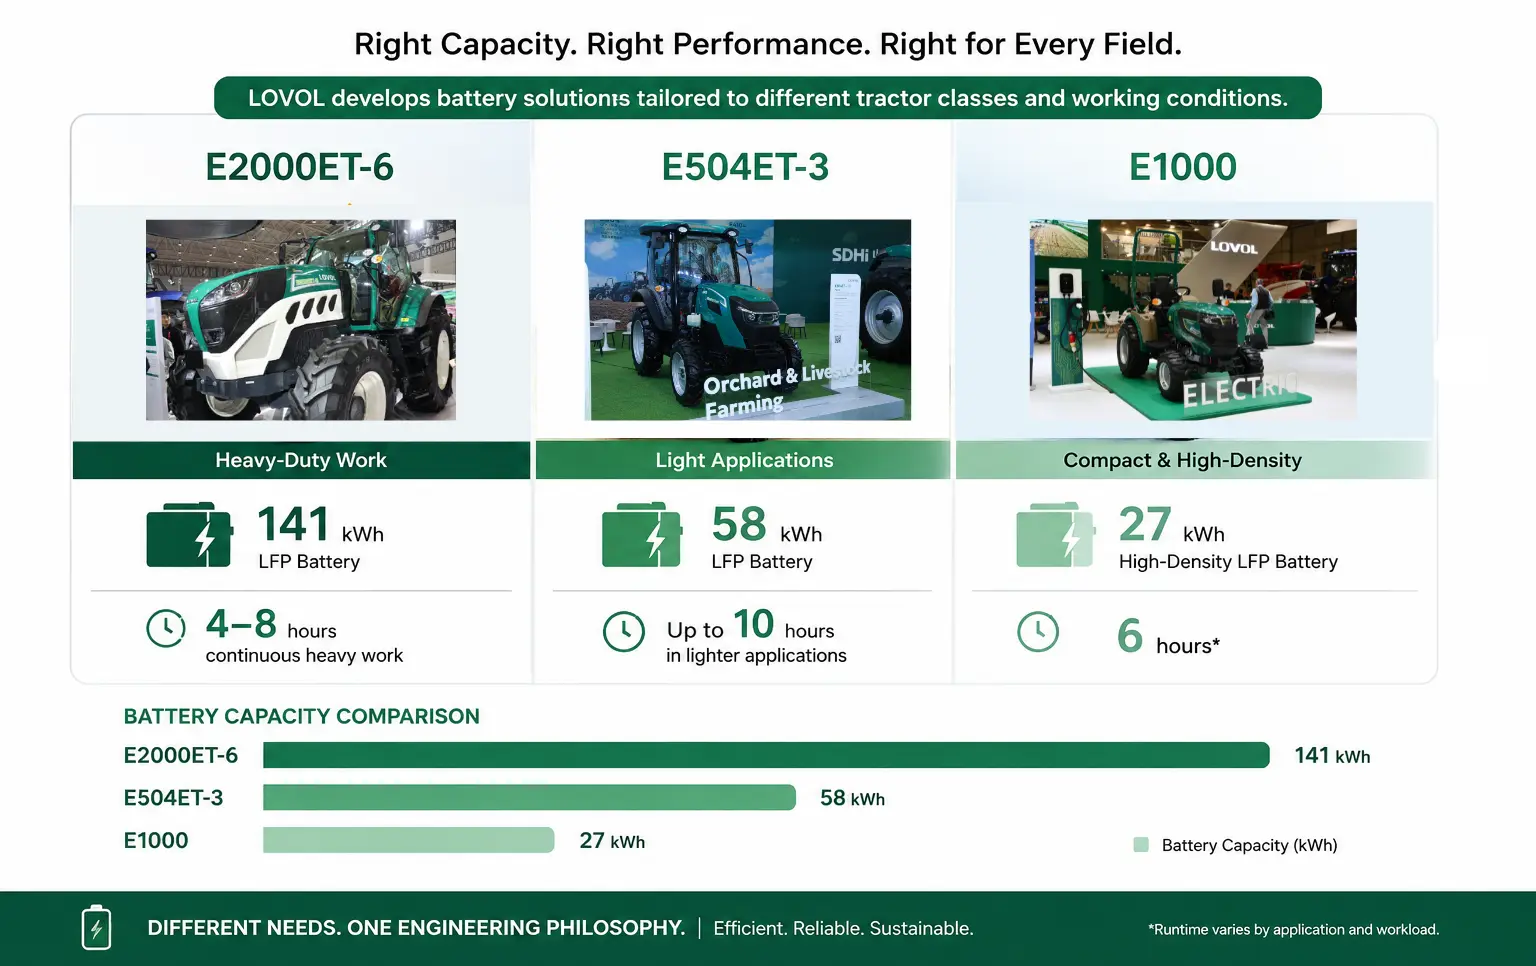
Task: Click the E2000ET-6 card heading
Action: 300,167
